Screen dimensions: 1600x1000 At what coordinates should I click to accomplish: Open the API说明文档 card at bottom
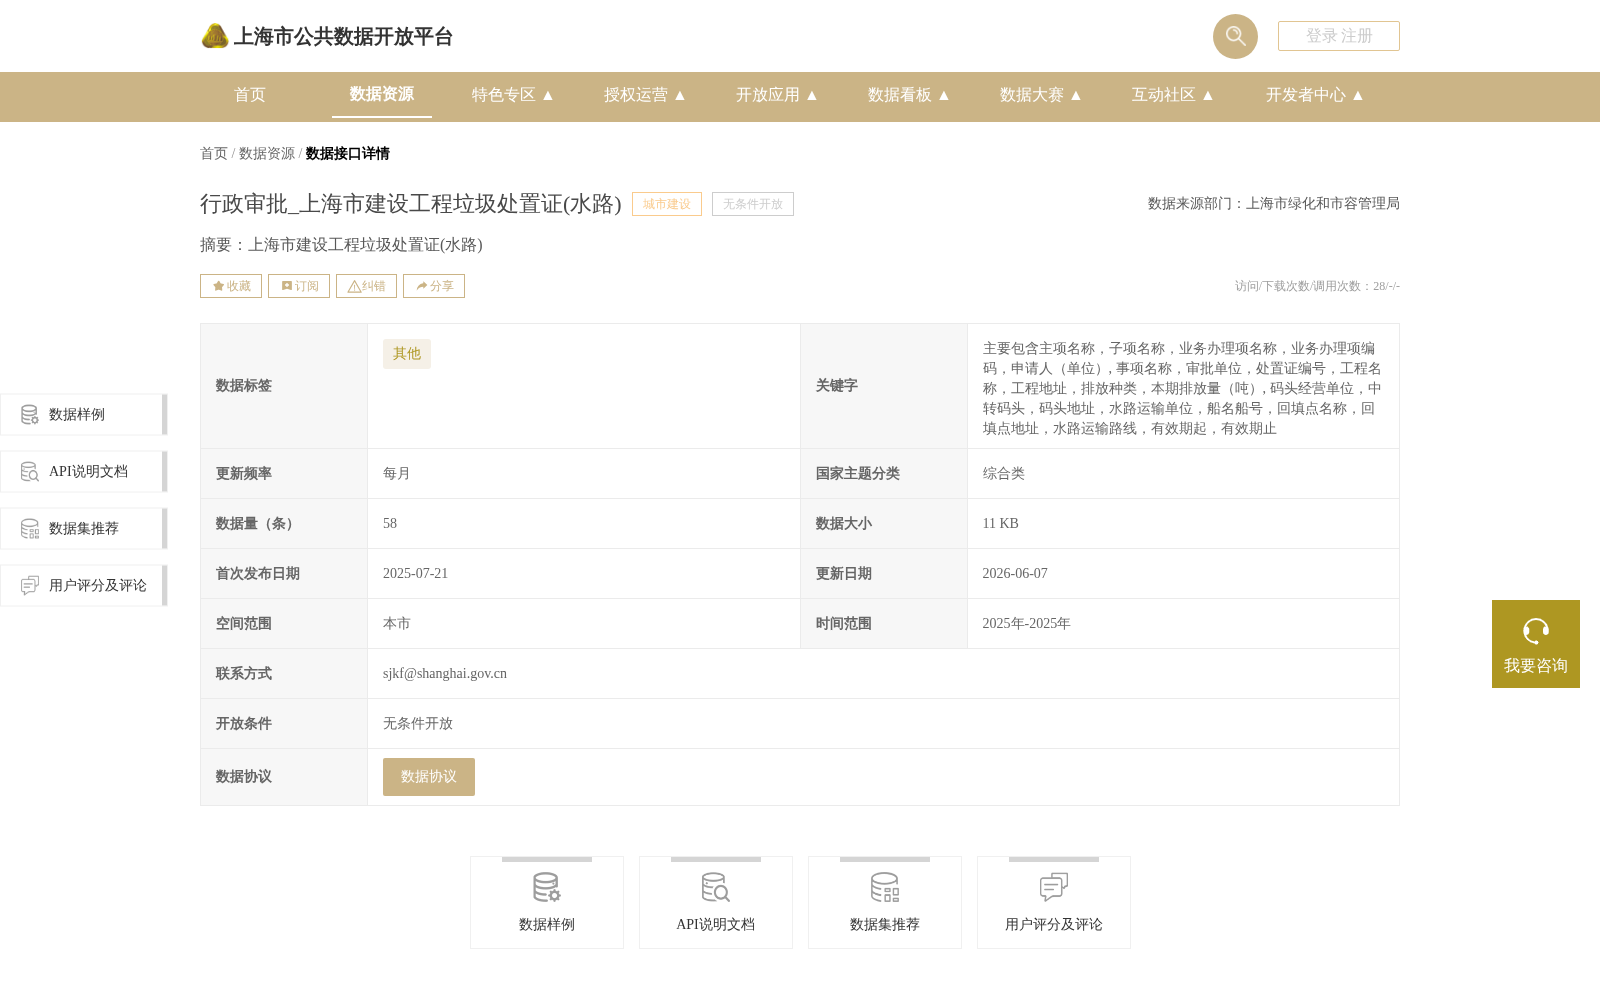(x=716, y=902)
